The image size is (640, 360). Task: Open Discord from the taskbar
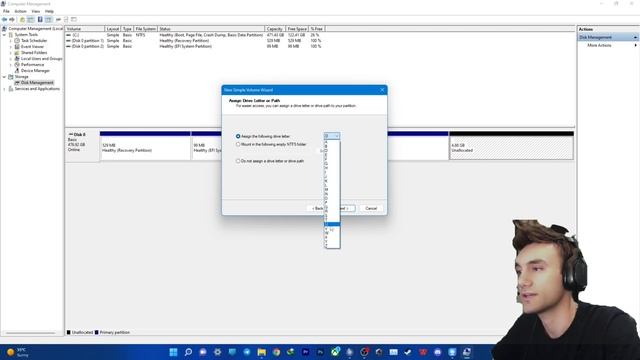tap(438, 352)
